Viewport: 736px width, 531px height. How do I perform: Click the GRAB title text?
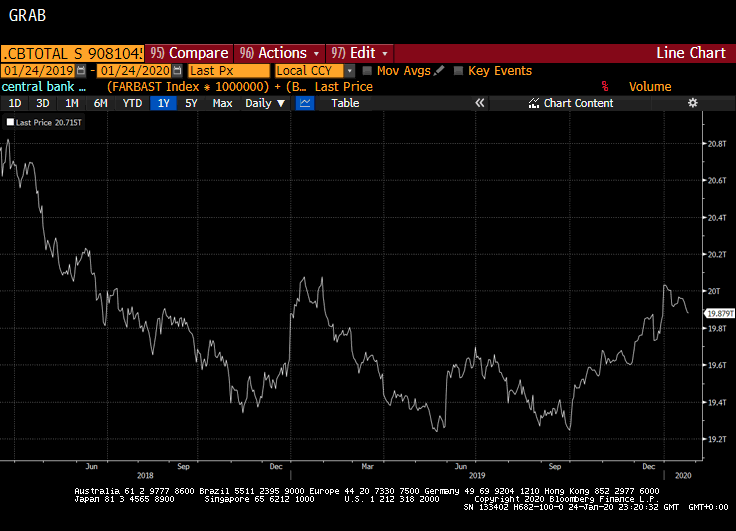pos(27,15)
